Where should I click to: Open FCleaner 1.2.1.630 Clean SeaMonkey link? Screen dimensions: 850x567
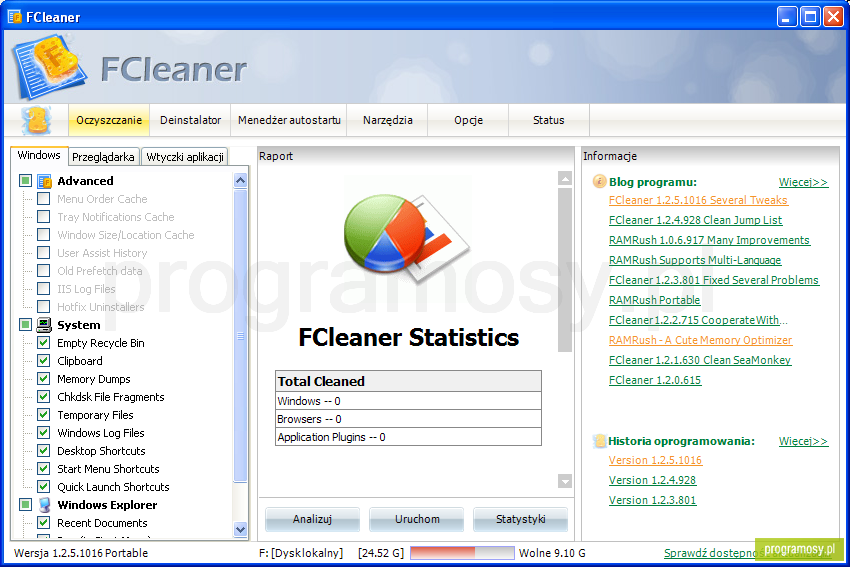(700, 360)
